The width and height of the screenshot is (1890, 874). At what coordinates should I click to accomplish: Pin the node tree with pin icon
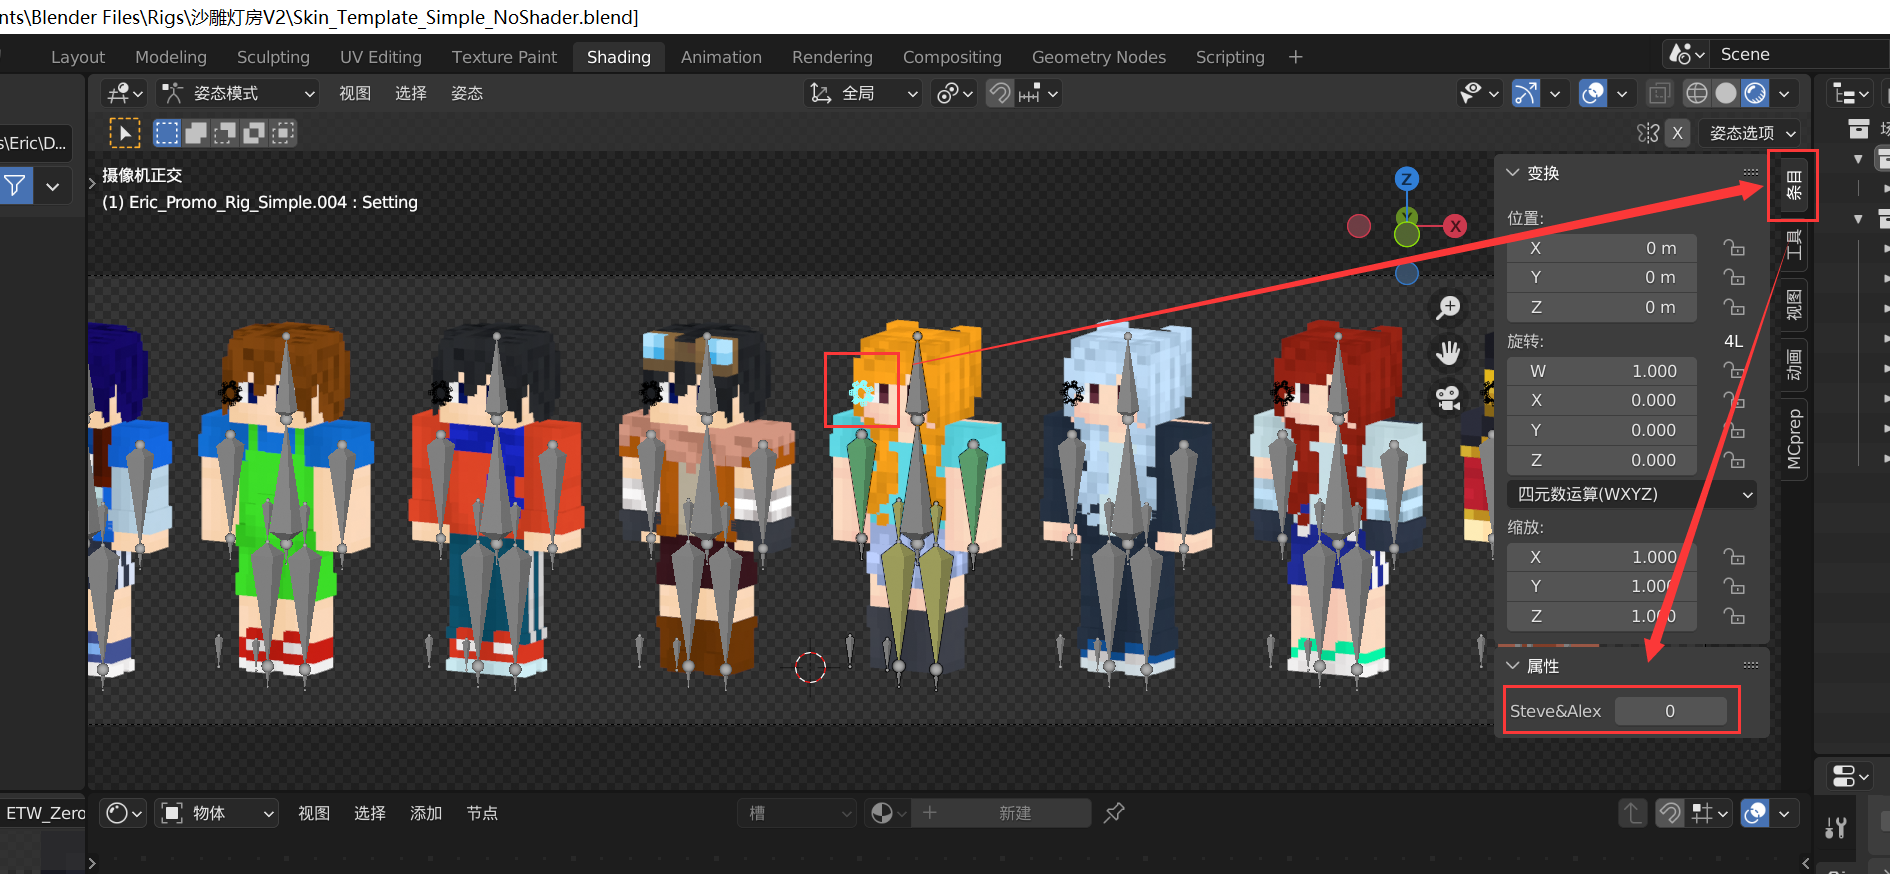[x=1114, y=813]
